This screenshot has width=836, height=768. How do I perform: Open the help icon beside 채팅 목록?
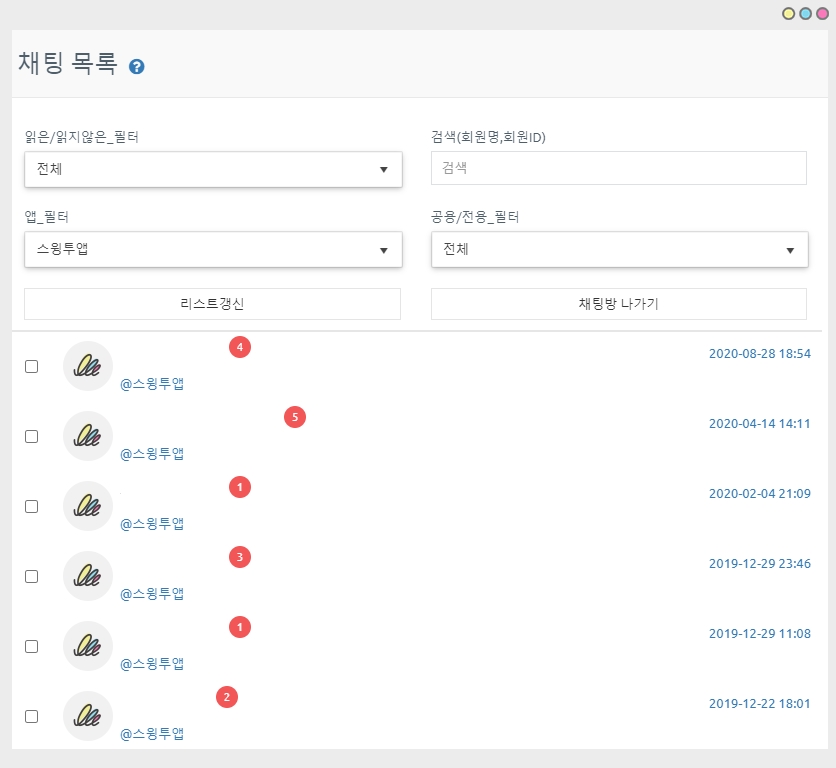pos(136,67)
